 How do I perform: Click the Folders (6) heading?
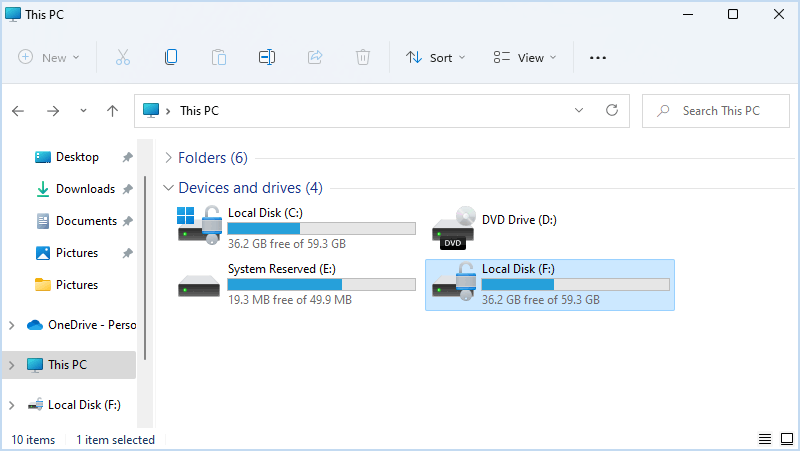[x=213, y=158]
